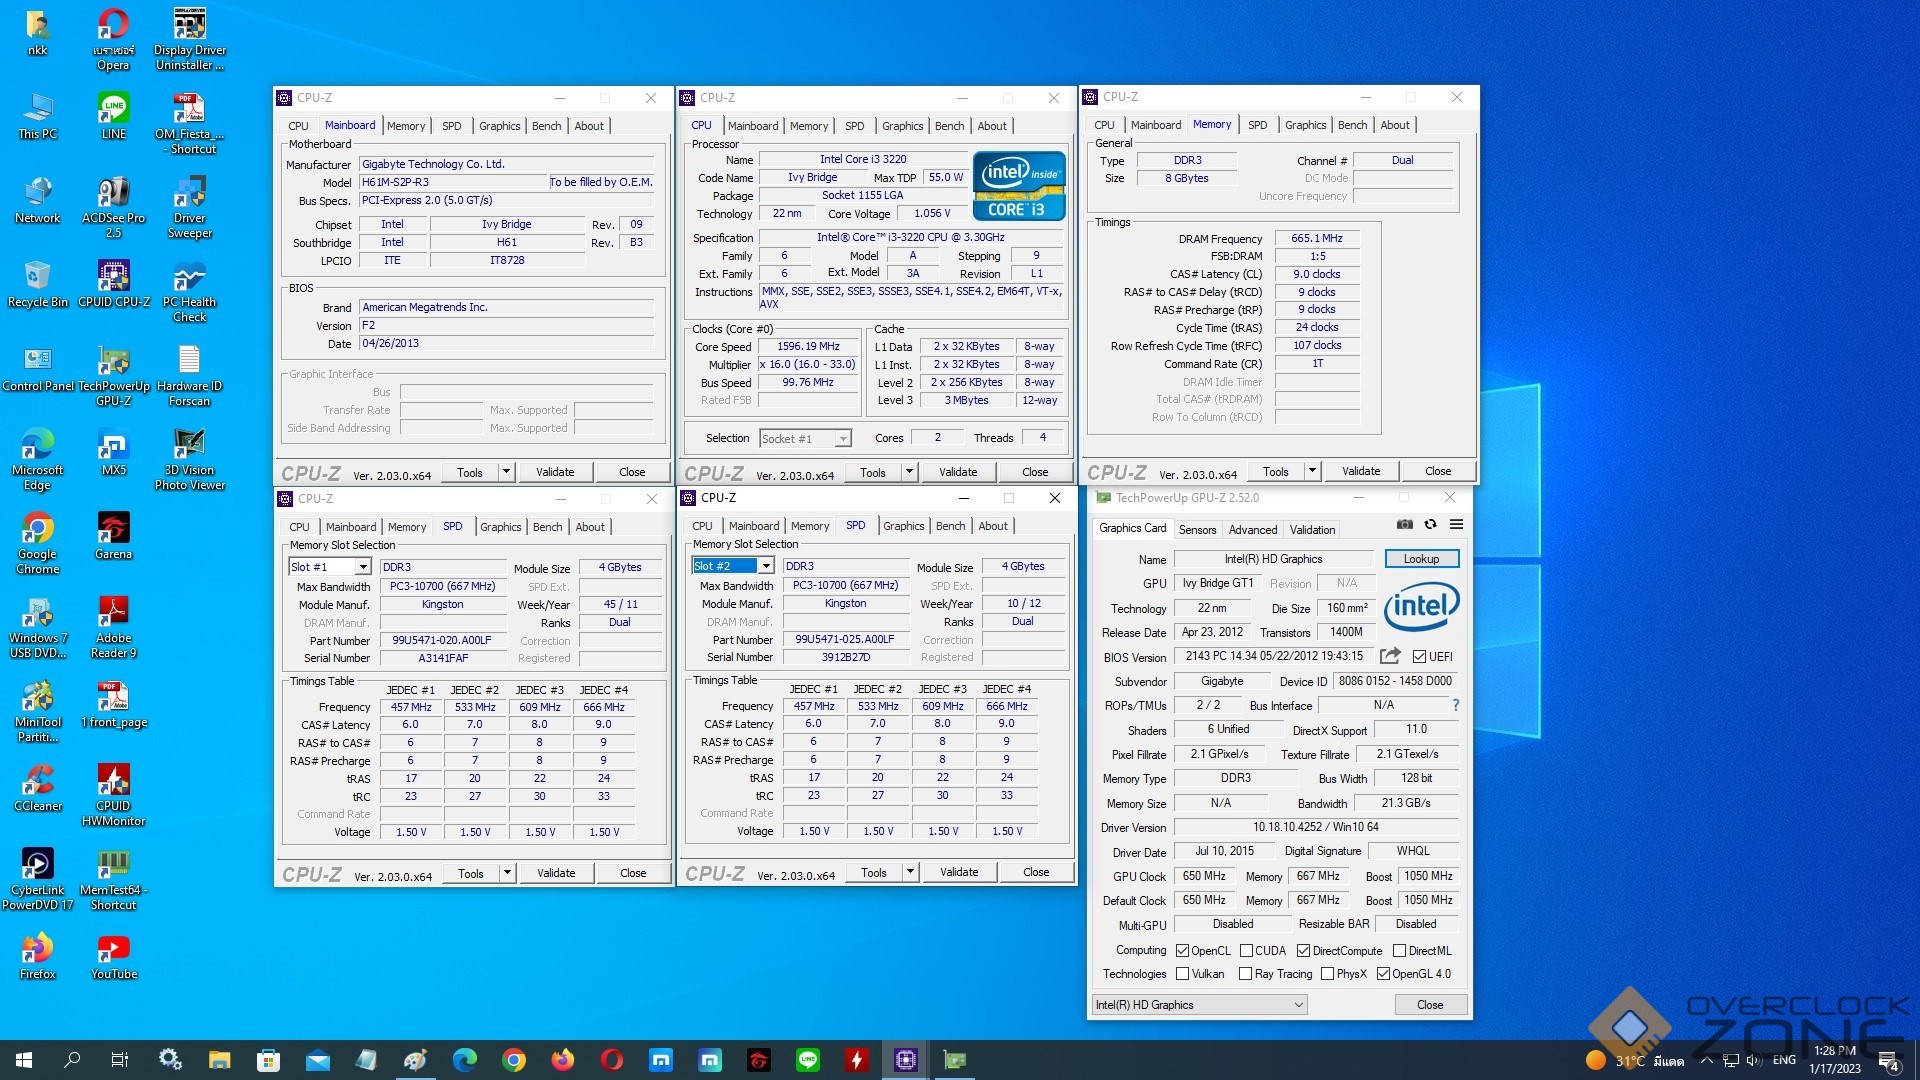The width and height of the screenshot is (1920, 1080).
Task: Click the Lookup button in GPU-Z
Action: tap(1421, 559)
